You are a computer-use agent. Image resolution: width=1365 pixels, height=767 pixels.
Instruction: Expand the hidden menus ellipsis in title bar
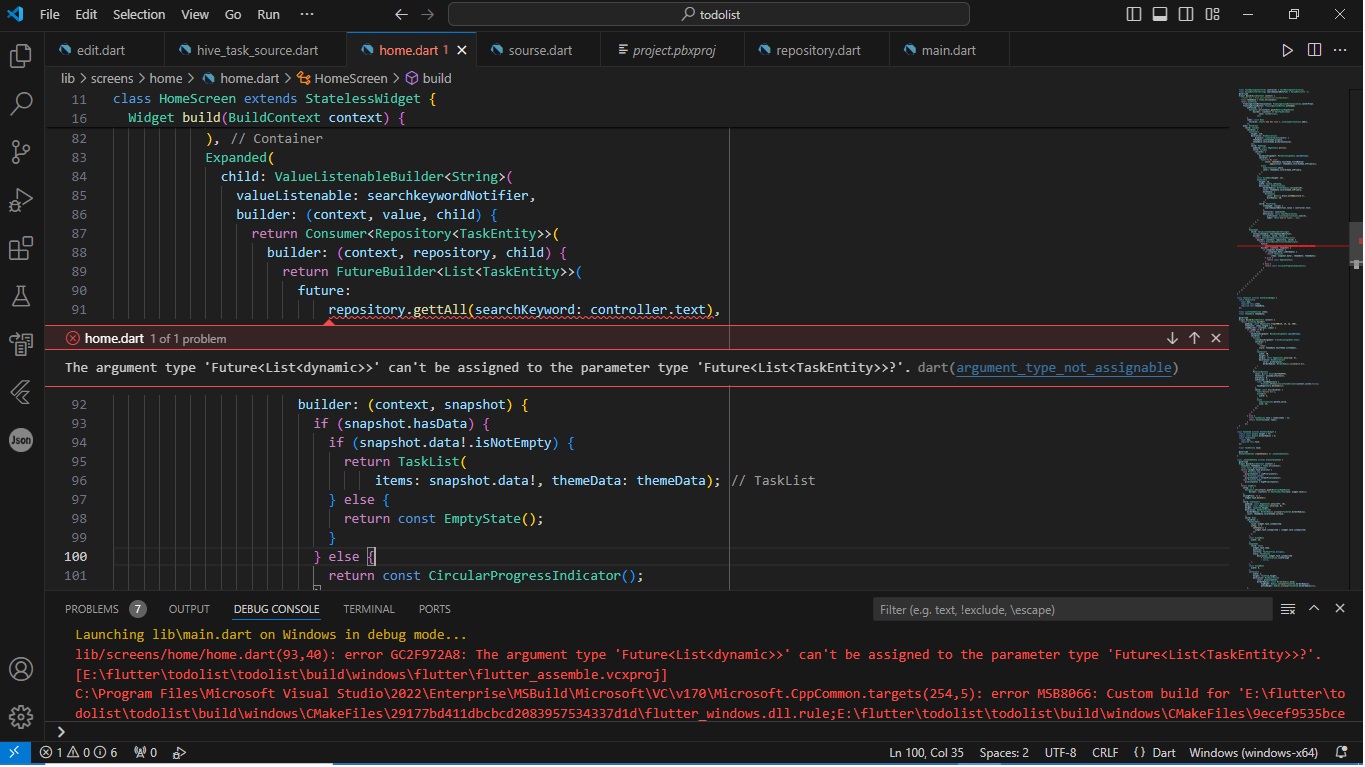point(307,15)
